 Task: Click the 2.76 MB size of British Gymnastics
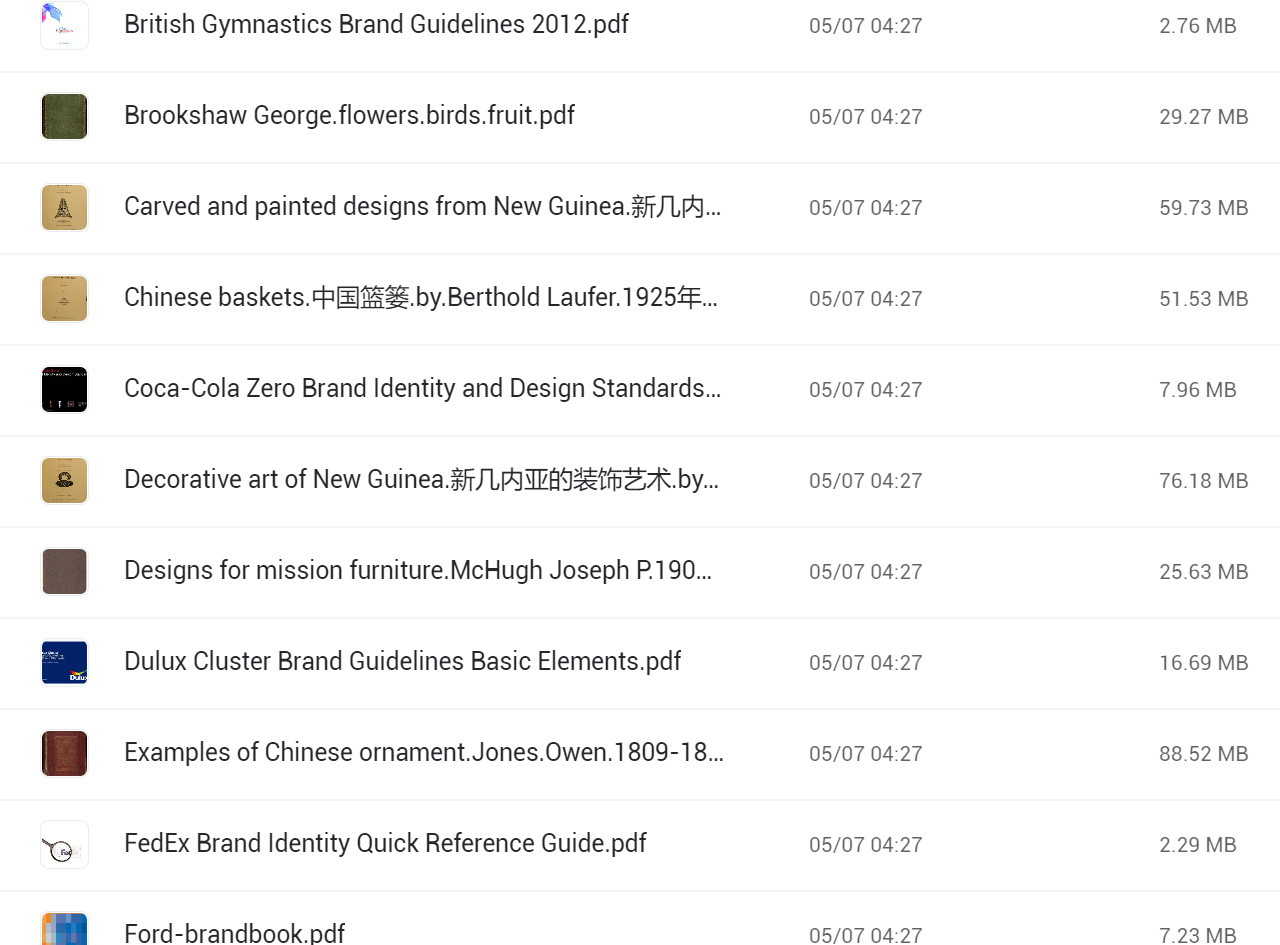1198,26
